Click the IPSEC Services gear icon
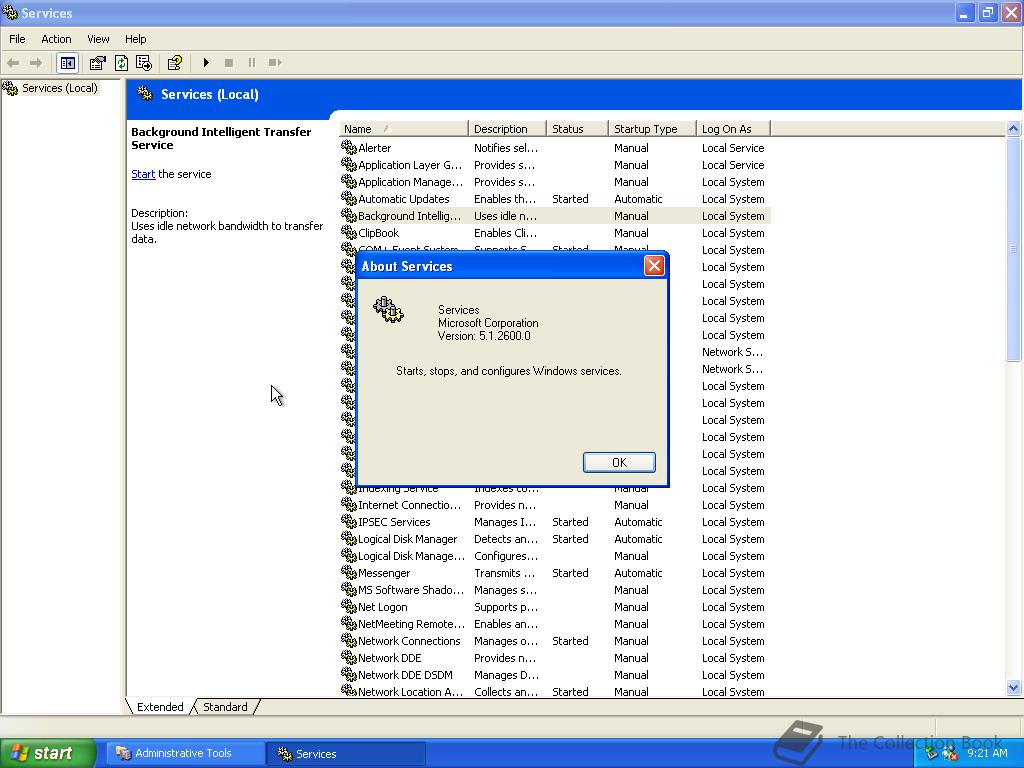1024x768 pixels. tap(349, 522)
